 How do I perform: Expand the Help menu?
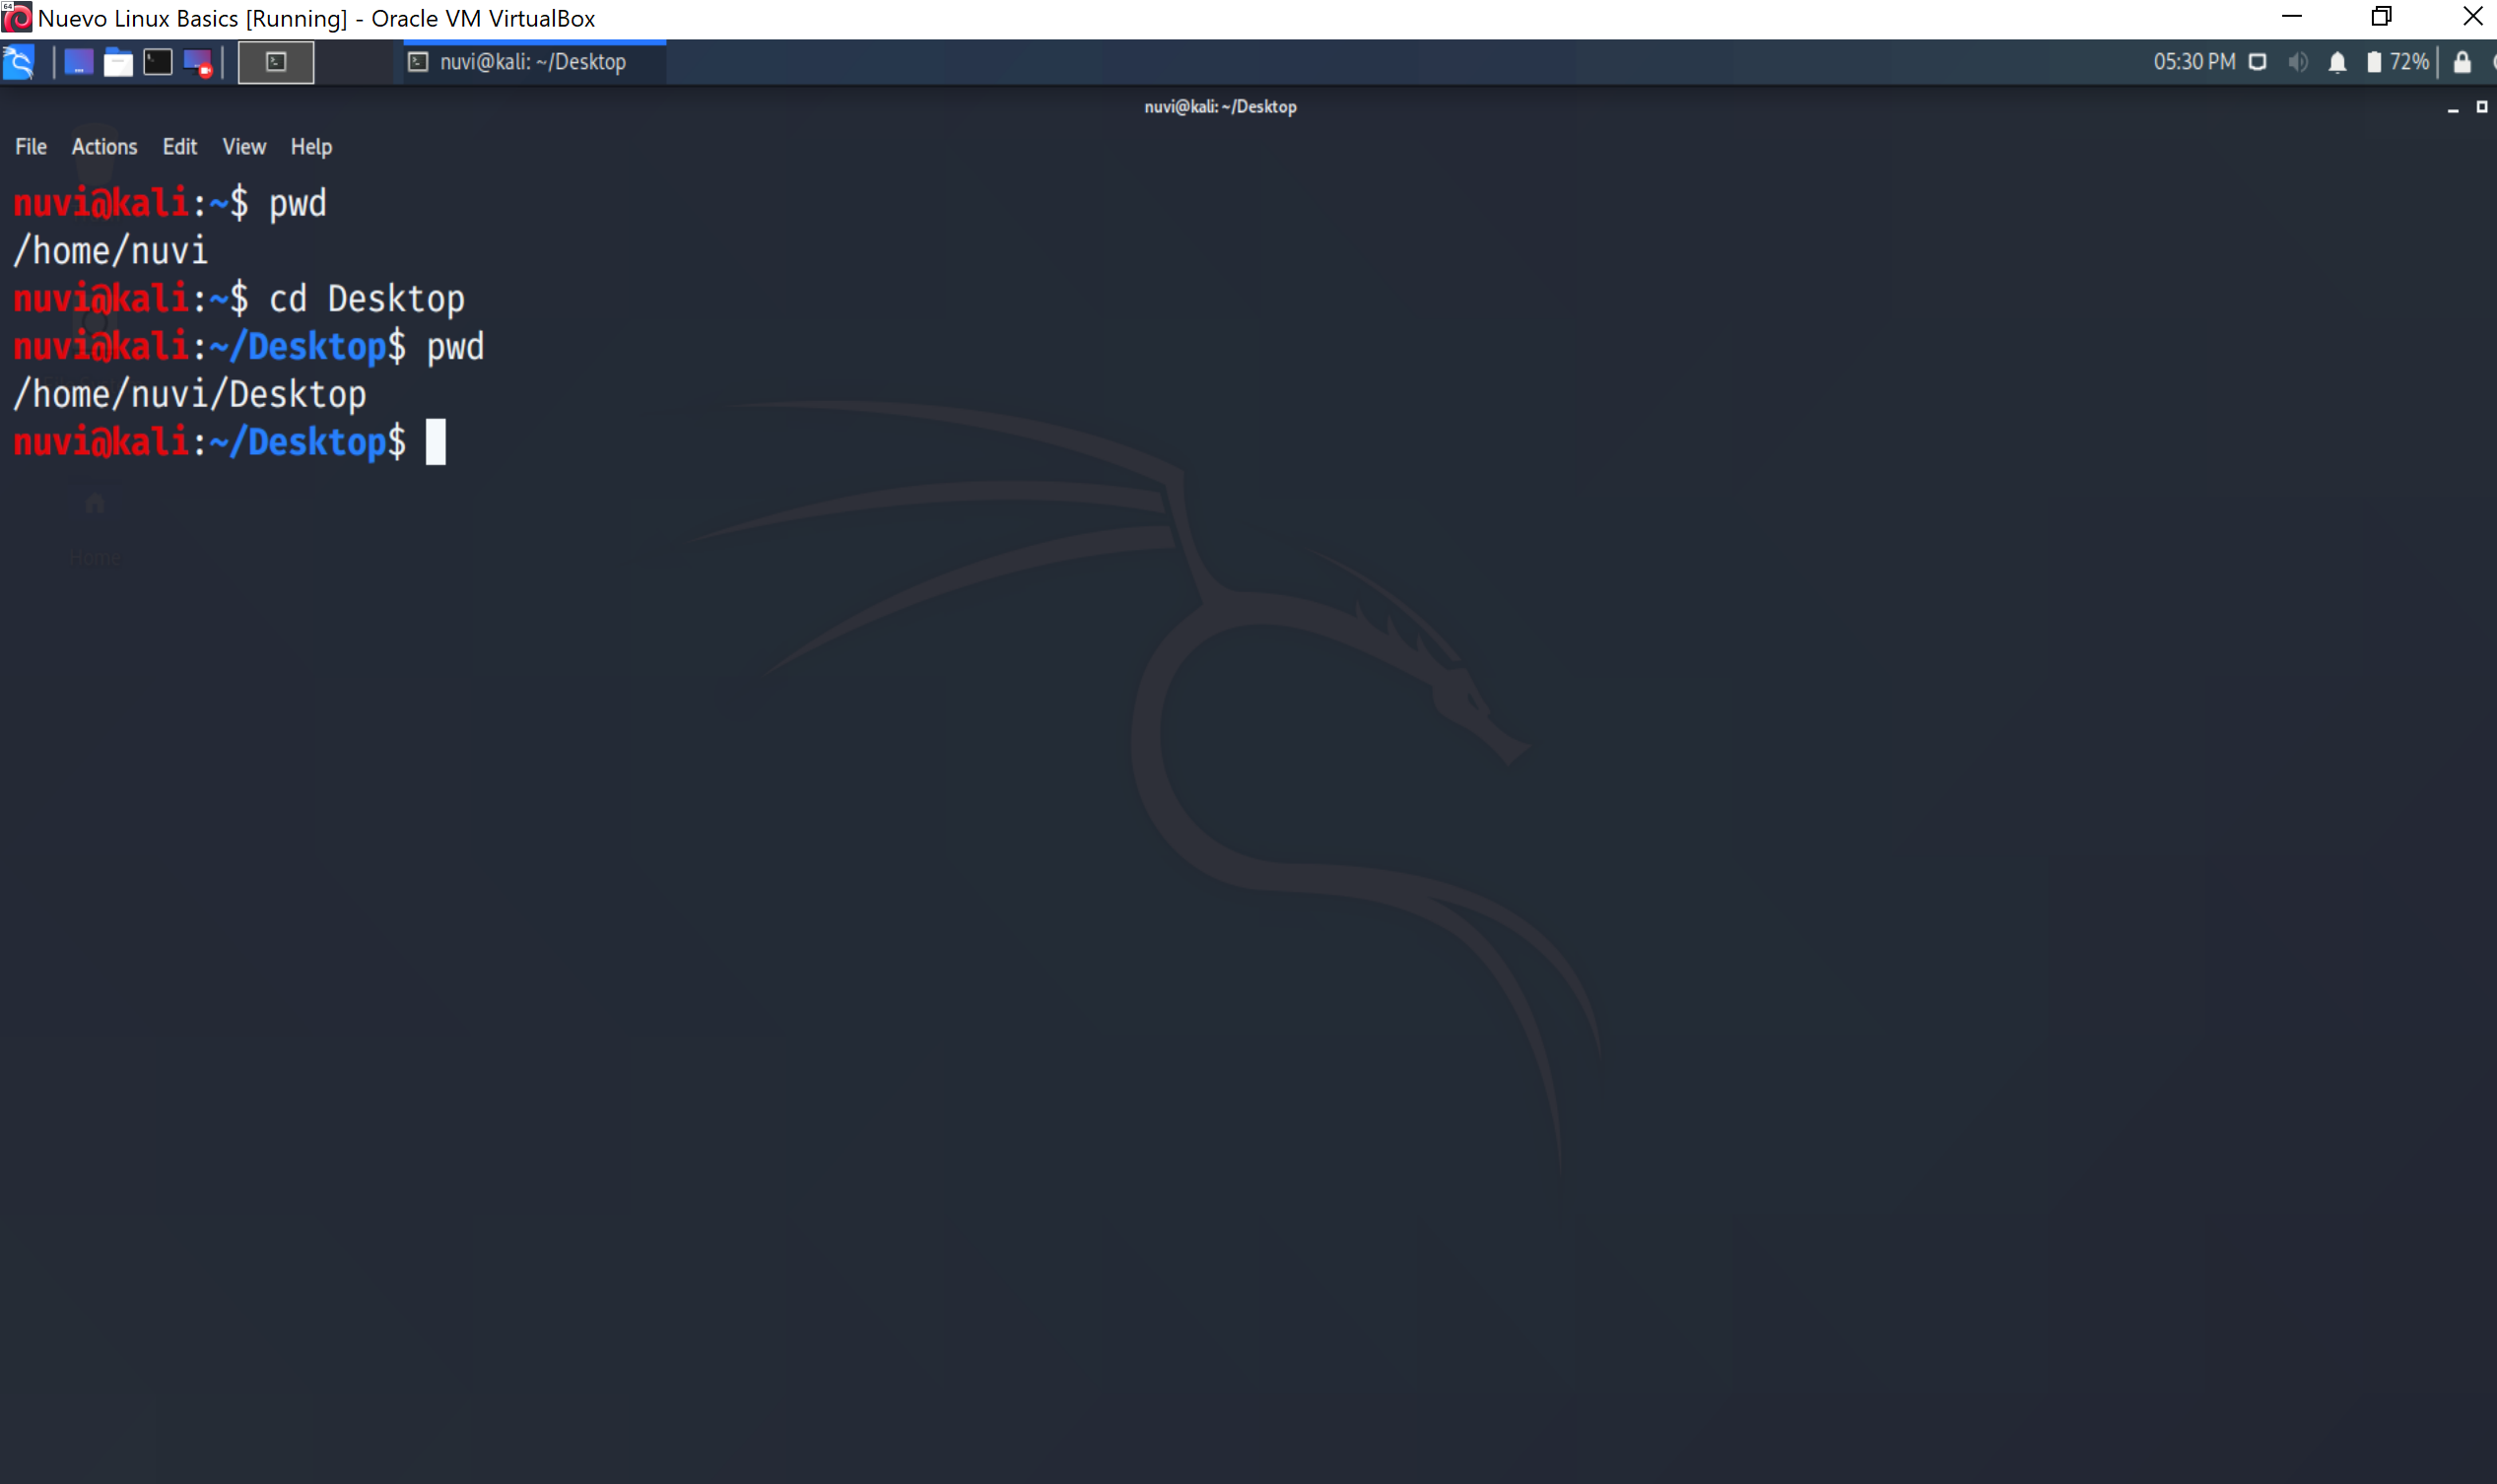click(311, 147)
